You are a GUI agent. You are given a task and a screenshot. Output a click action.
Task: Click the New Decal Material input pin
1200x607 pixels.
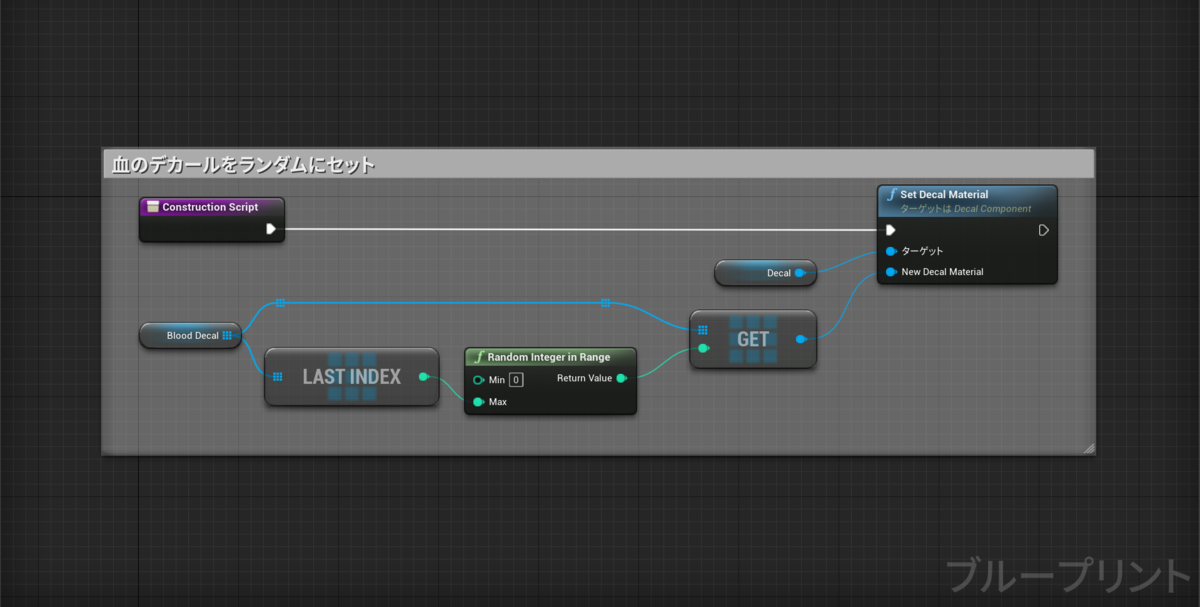(x=891, y=272)
